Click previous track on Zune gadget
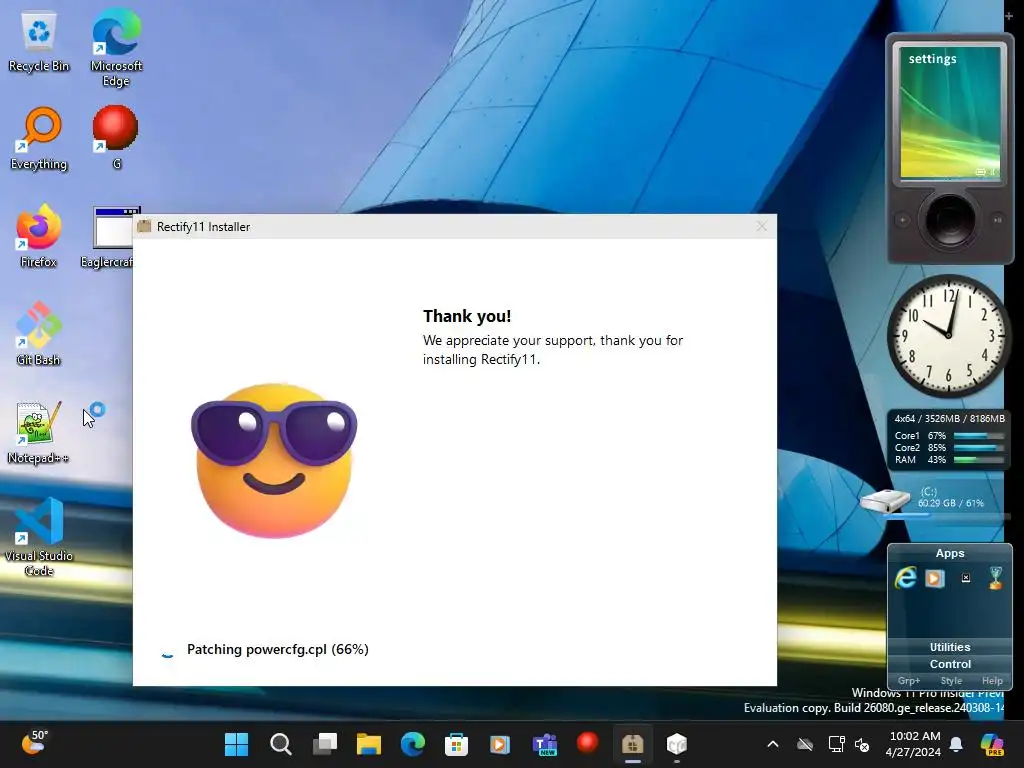This screenshot has width=1024, height=768. coord(903,220)
